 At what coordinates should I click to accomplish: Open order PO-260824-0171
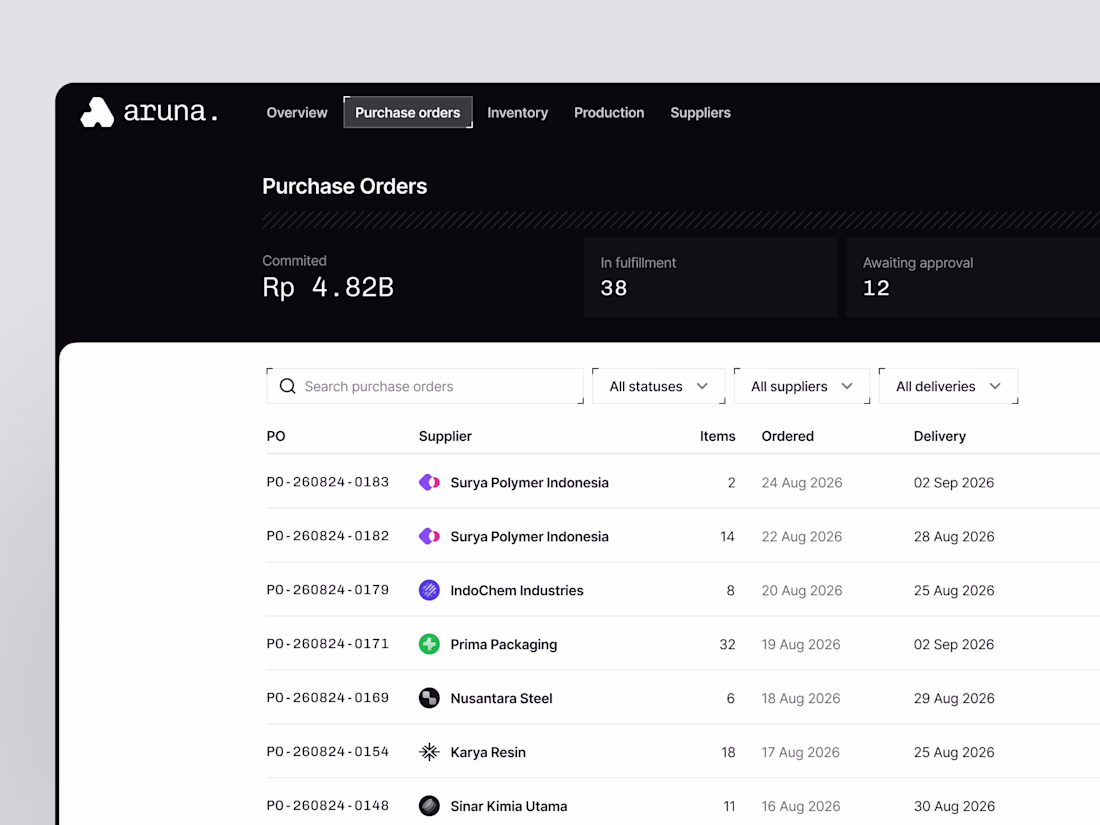[328, 644]
